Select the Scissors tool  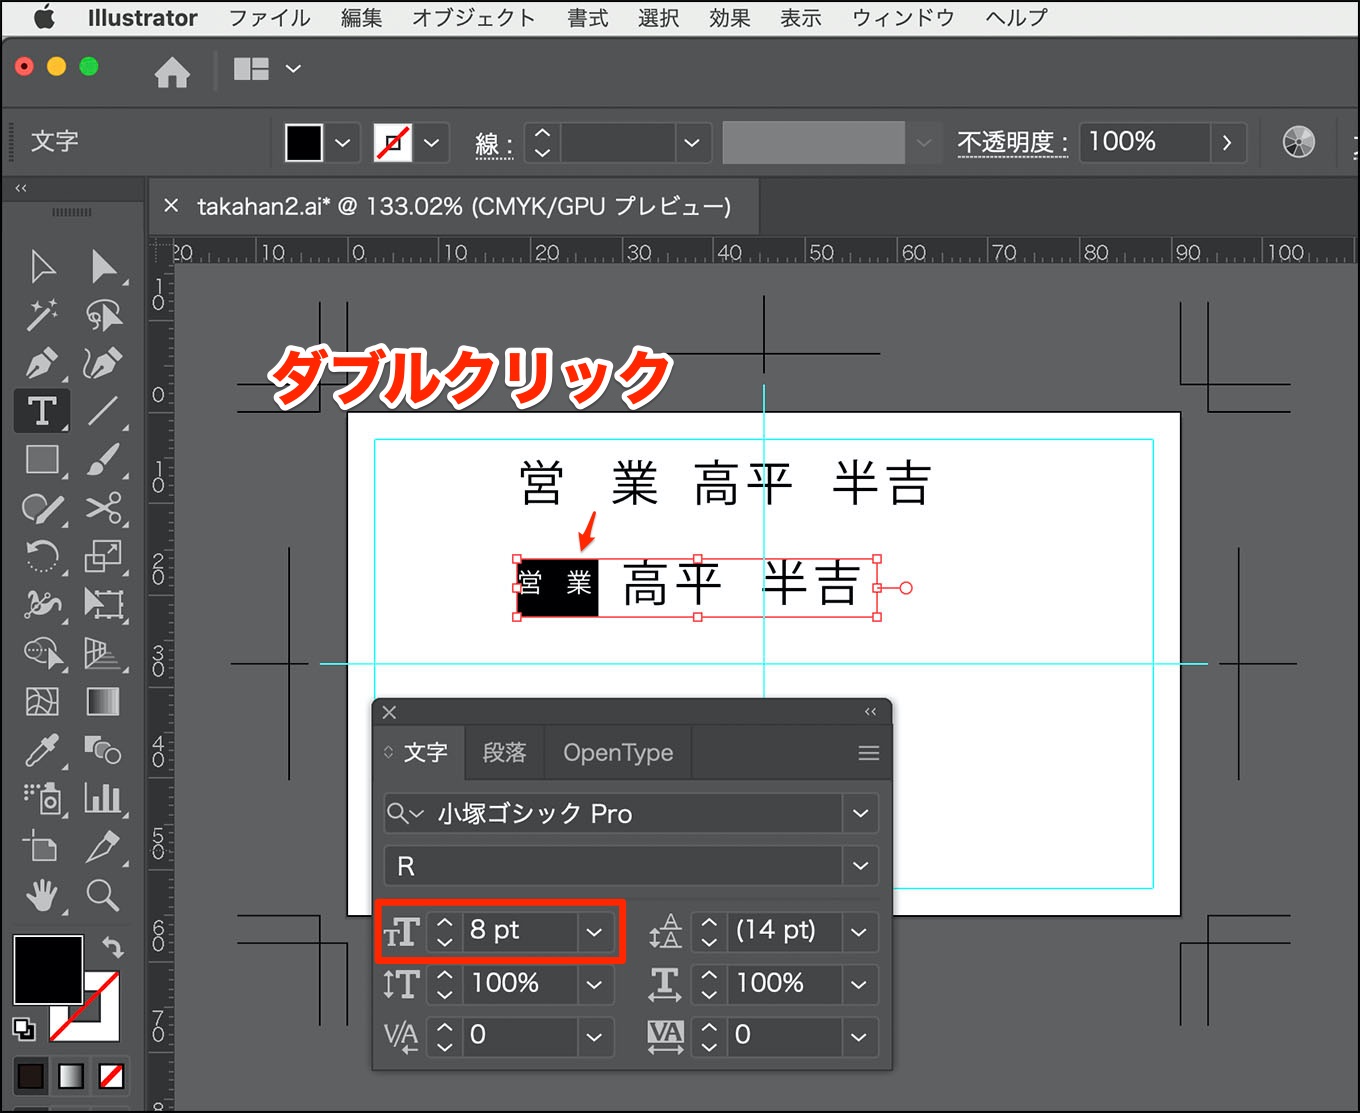(103, 508)
